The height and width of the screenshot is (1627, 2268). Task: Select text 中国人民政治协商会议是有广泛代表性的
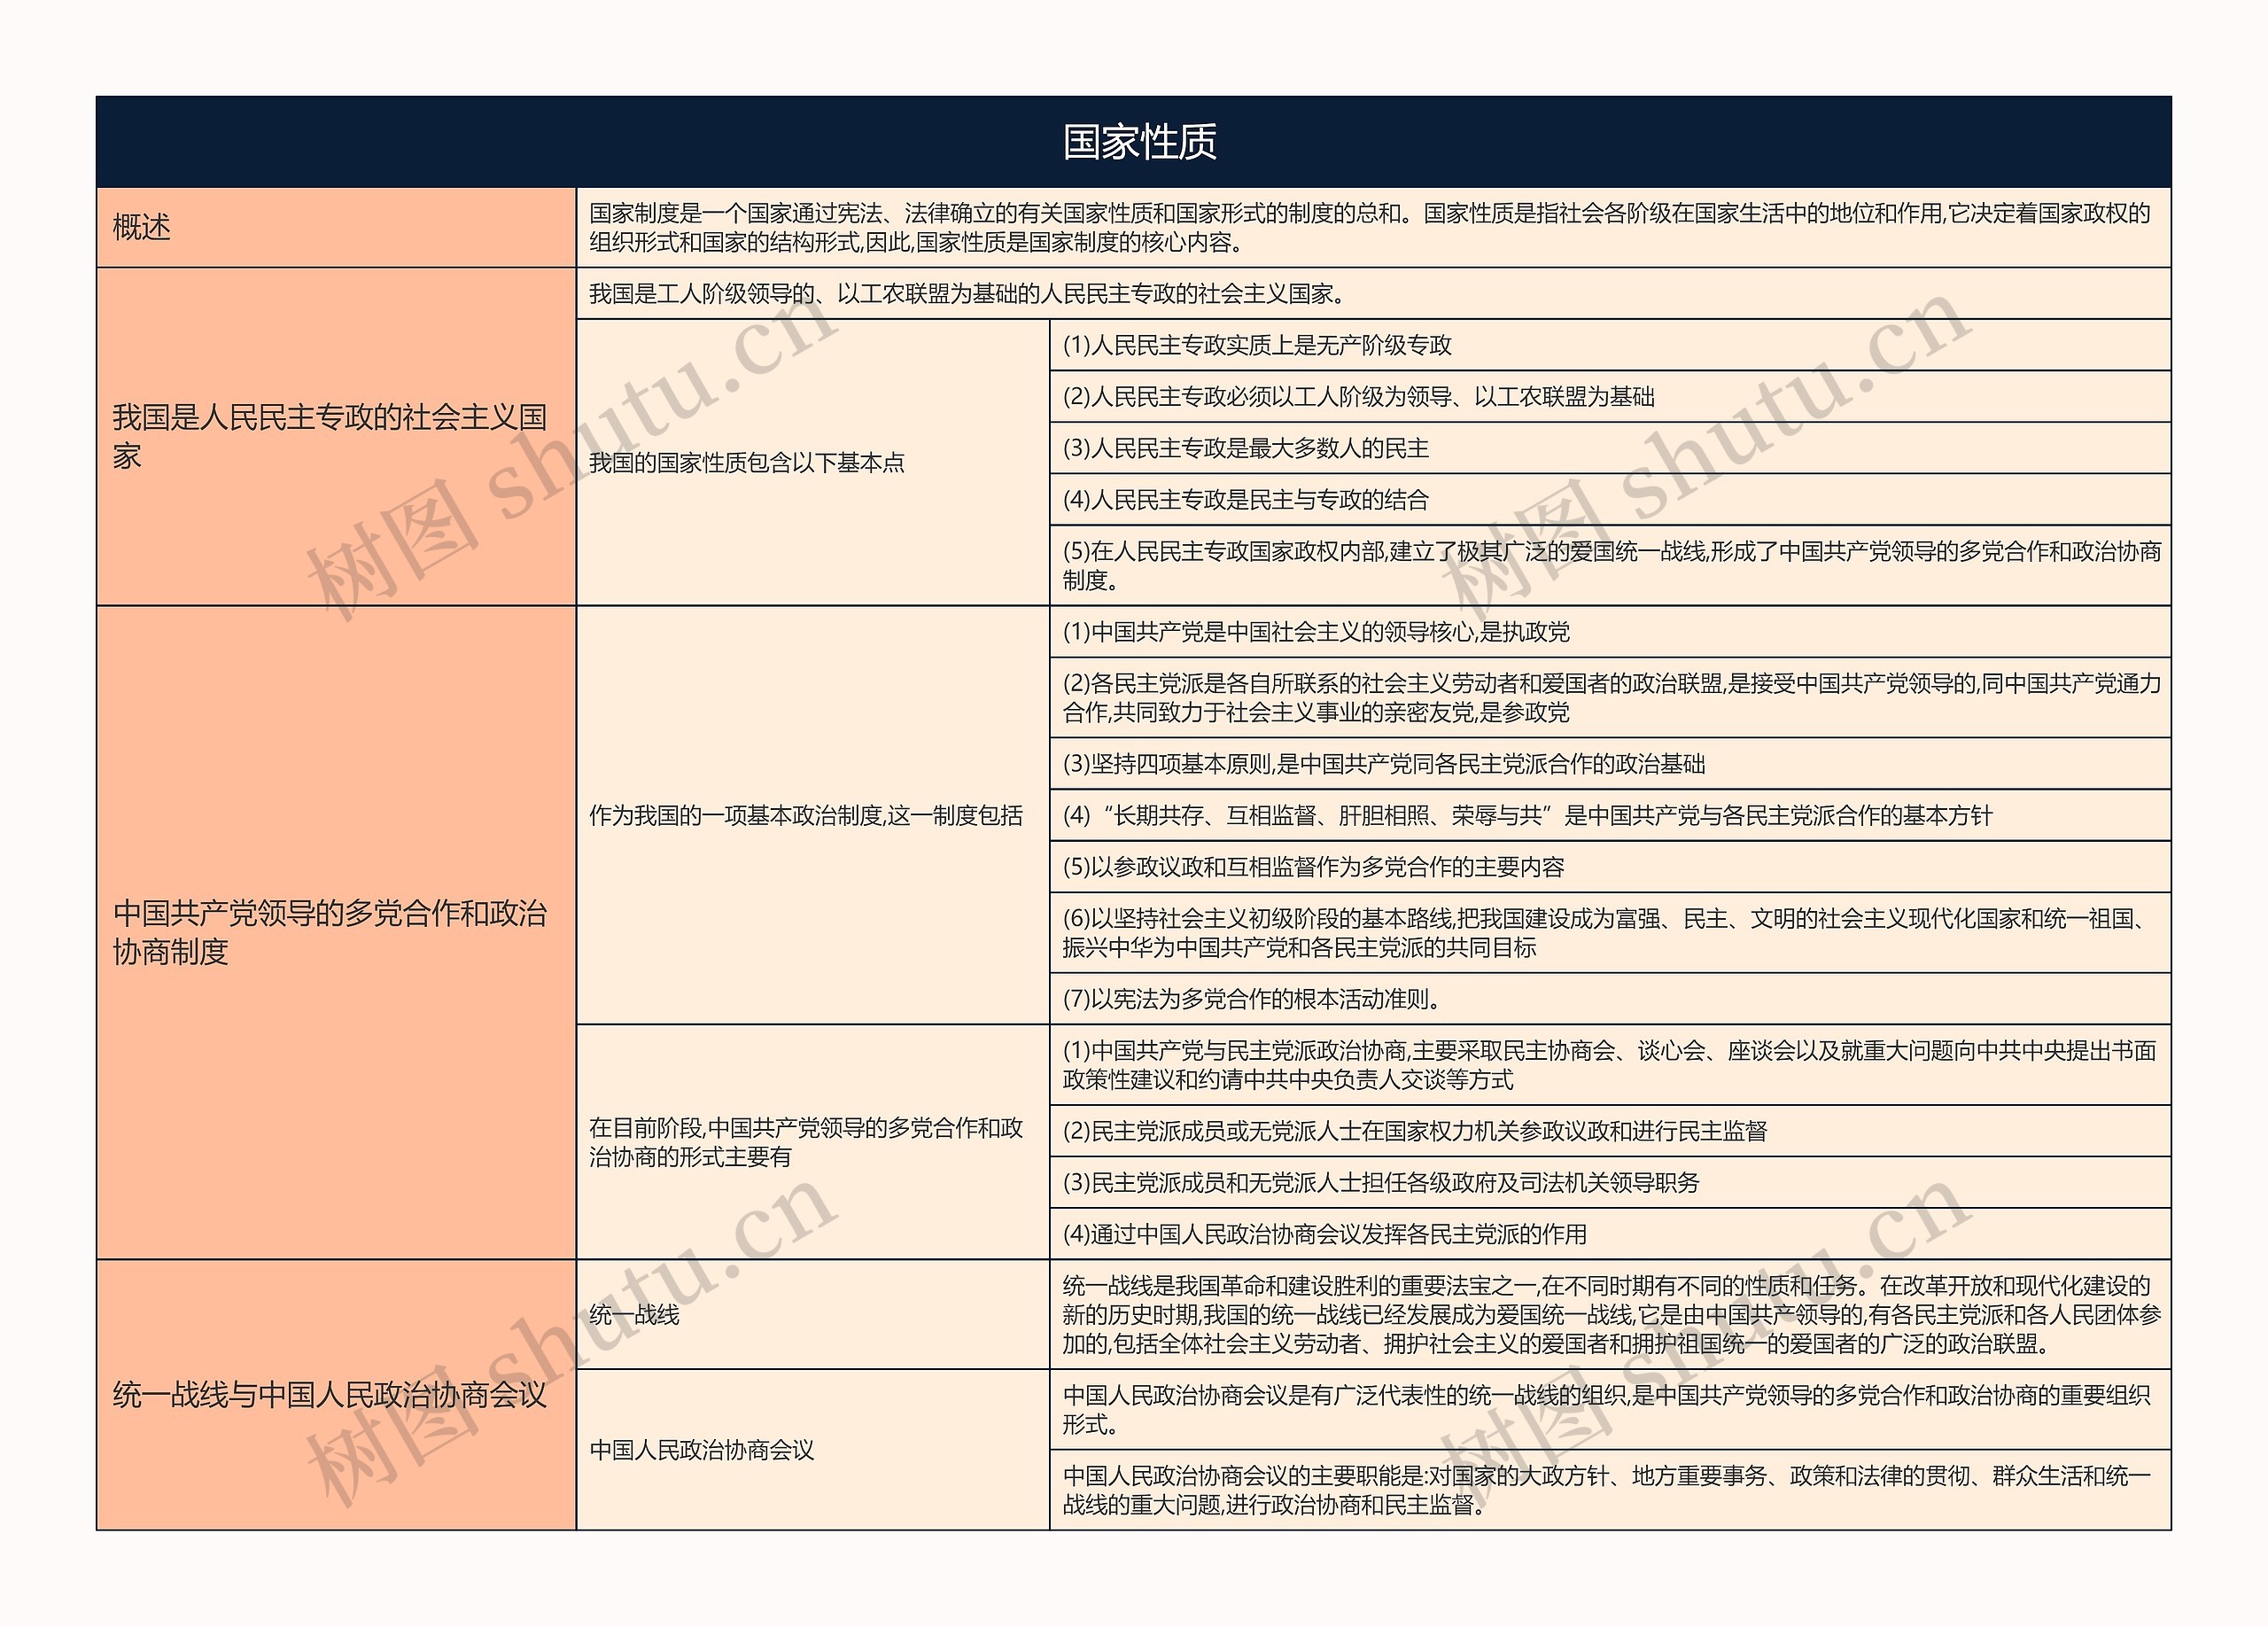coord(1610,1409)
